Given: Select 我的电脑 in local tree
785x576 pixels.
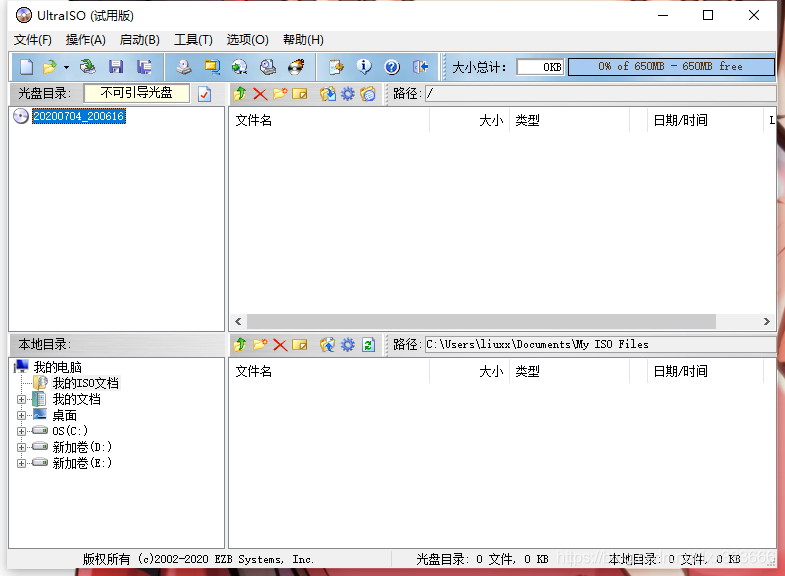Looking at the screenshot, I should click(x=58, y=367).
